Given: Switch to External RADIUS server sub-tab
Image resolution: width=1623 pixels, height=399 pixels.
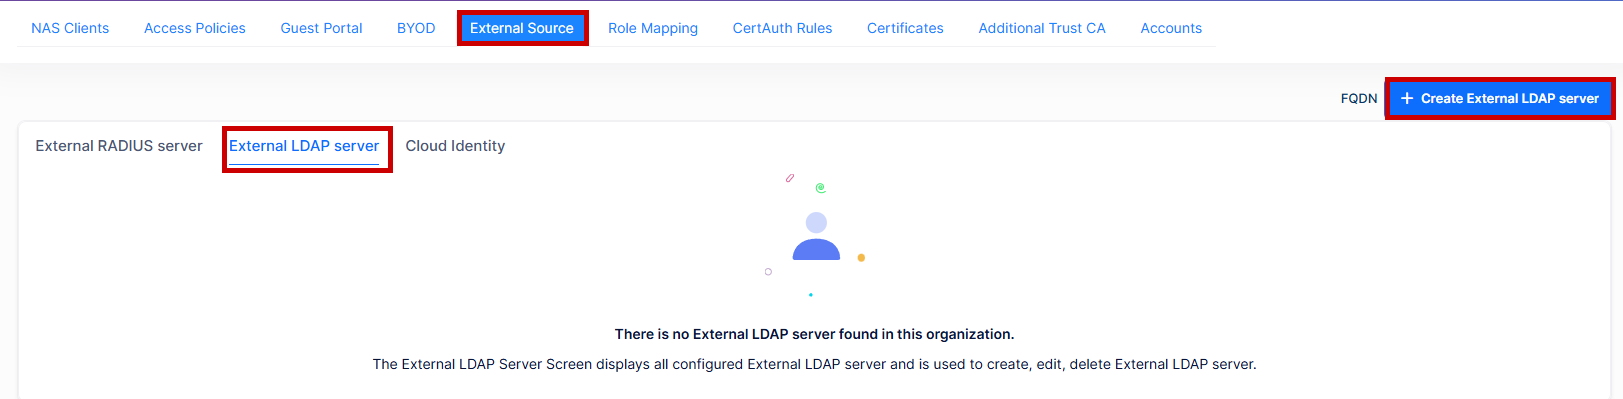Looking at the screenshot, I should coord(119,146).
